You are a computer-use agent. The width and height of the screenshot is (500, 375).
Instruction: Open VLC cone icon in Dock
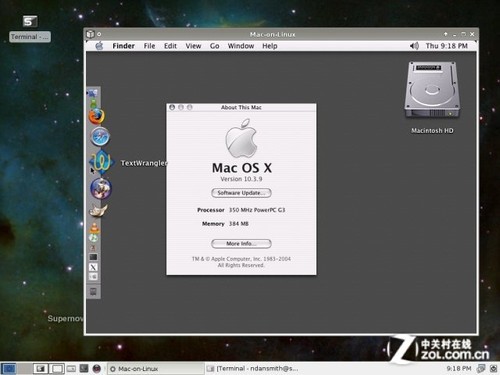click(x=94, y=228)
